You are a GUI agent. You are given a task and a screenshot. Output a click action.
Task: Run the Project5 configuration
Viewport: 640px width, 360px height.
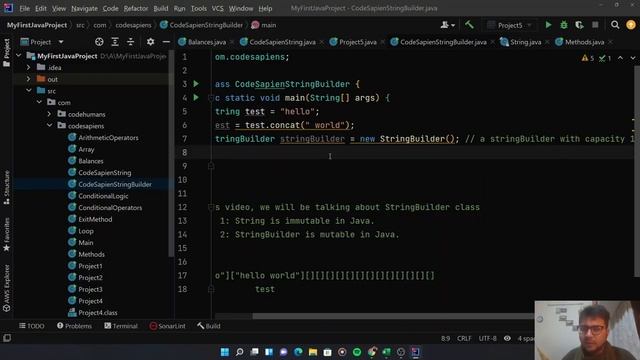tap(548, 25)
